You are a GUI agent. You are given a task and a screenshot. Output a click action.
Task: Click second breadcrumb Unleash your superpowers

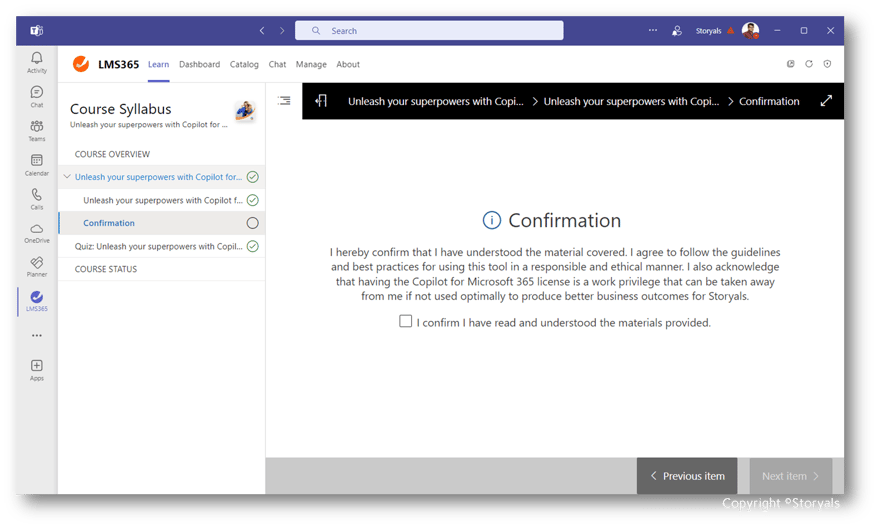[631, 101]
